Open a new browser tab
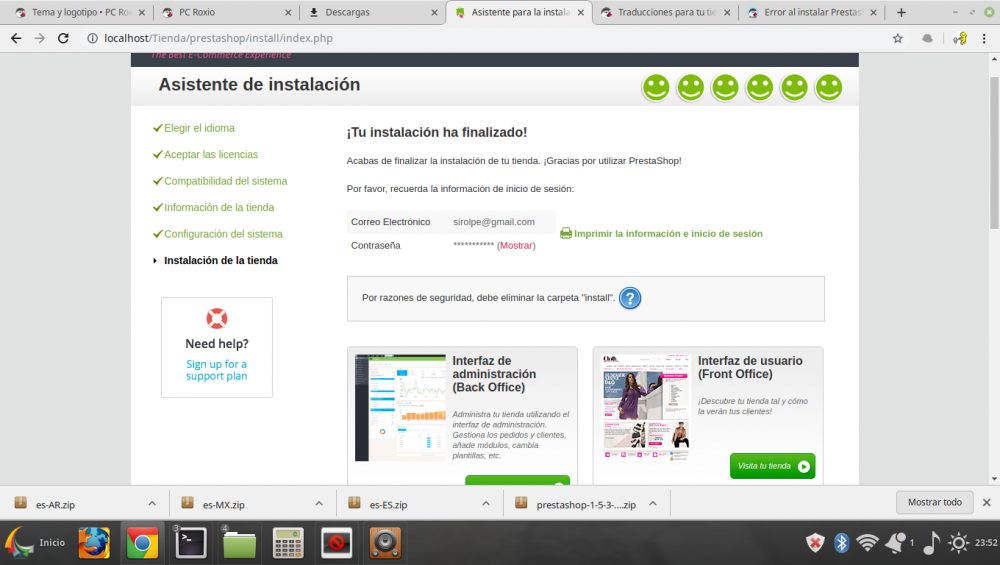Screen dimensions: 1000x565 901,12
